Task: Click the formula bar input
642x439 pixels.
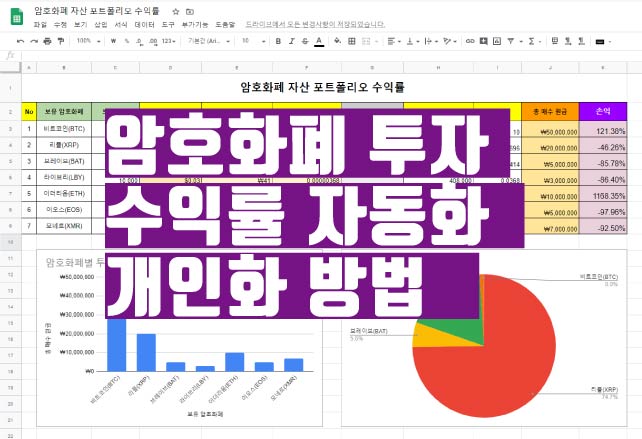Action: pos(331,55)
